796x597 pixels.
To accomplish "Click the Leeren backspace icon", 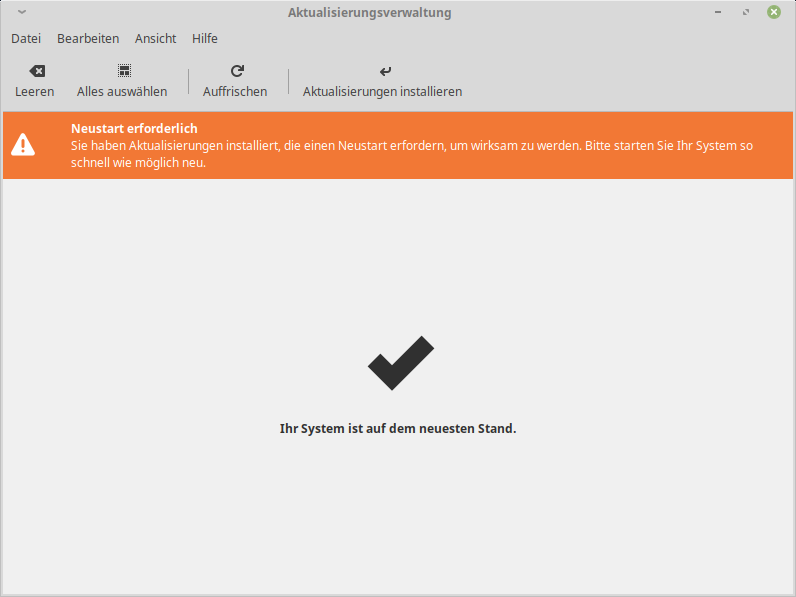I will (36, 71).
